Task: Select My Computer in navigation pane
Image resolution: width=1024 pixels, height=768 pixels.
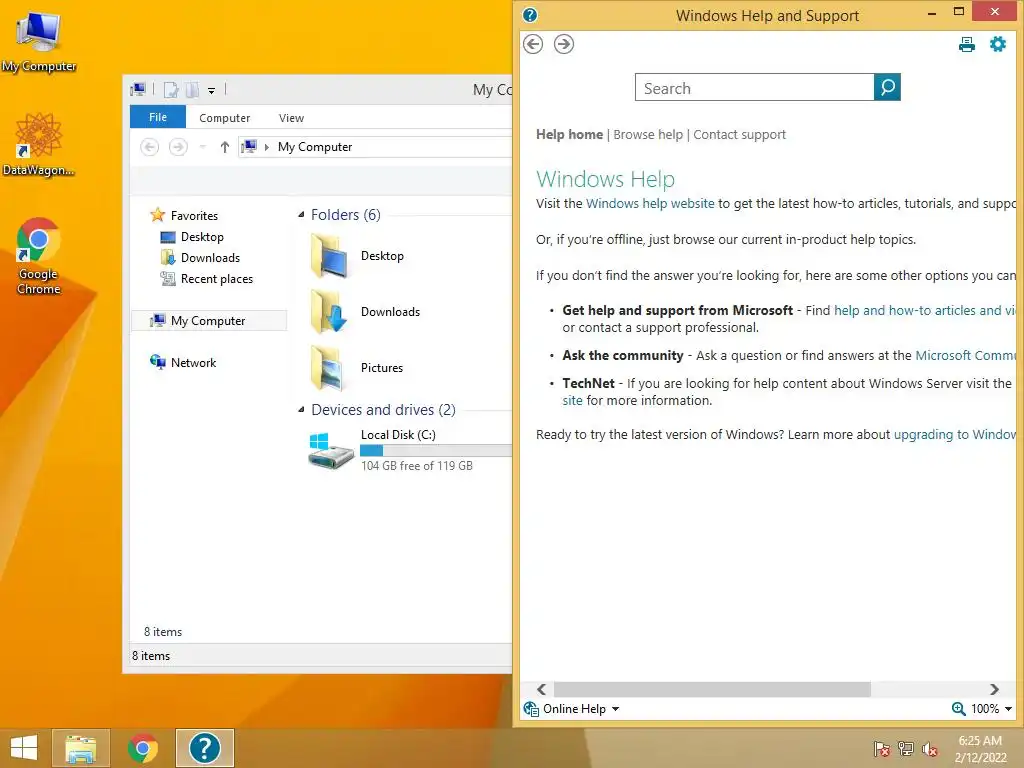Action: (208, 321)
